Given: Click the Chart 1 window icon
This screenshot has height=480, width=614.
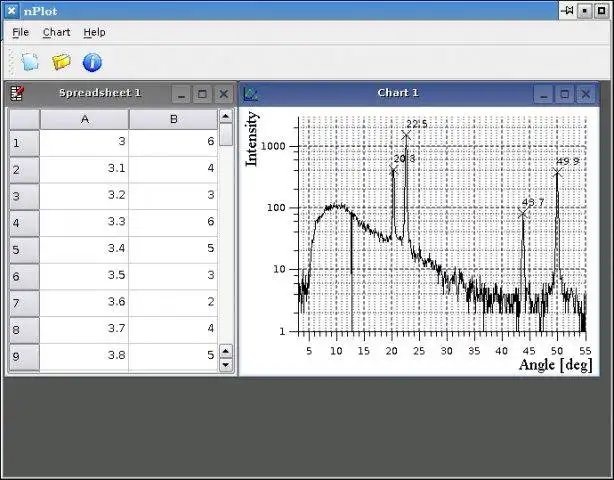Looking at the screenshot, I should tap(251, 94).
